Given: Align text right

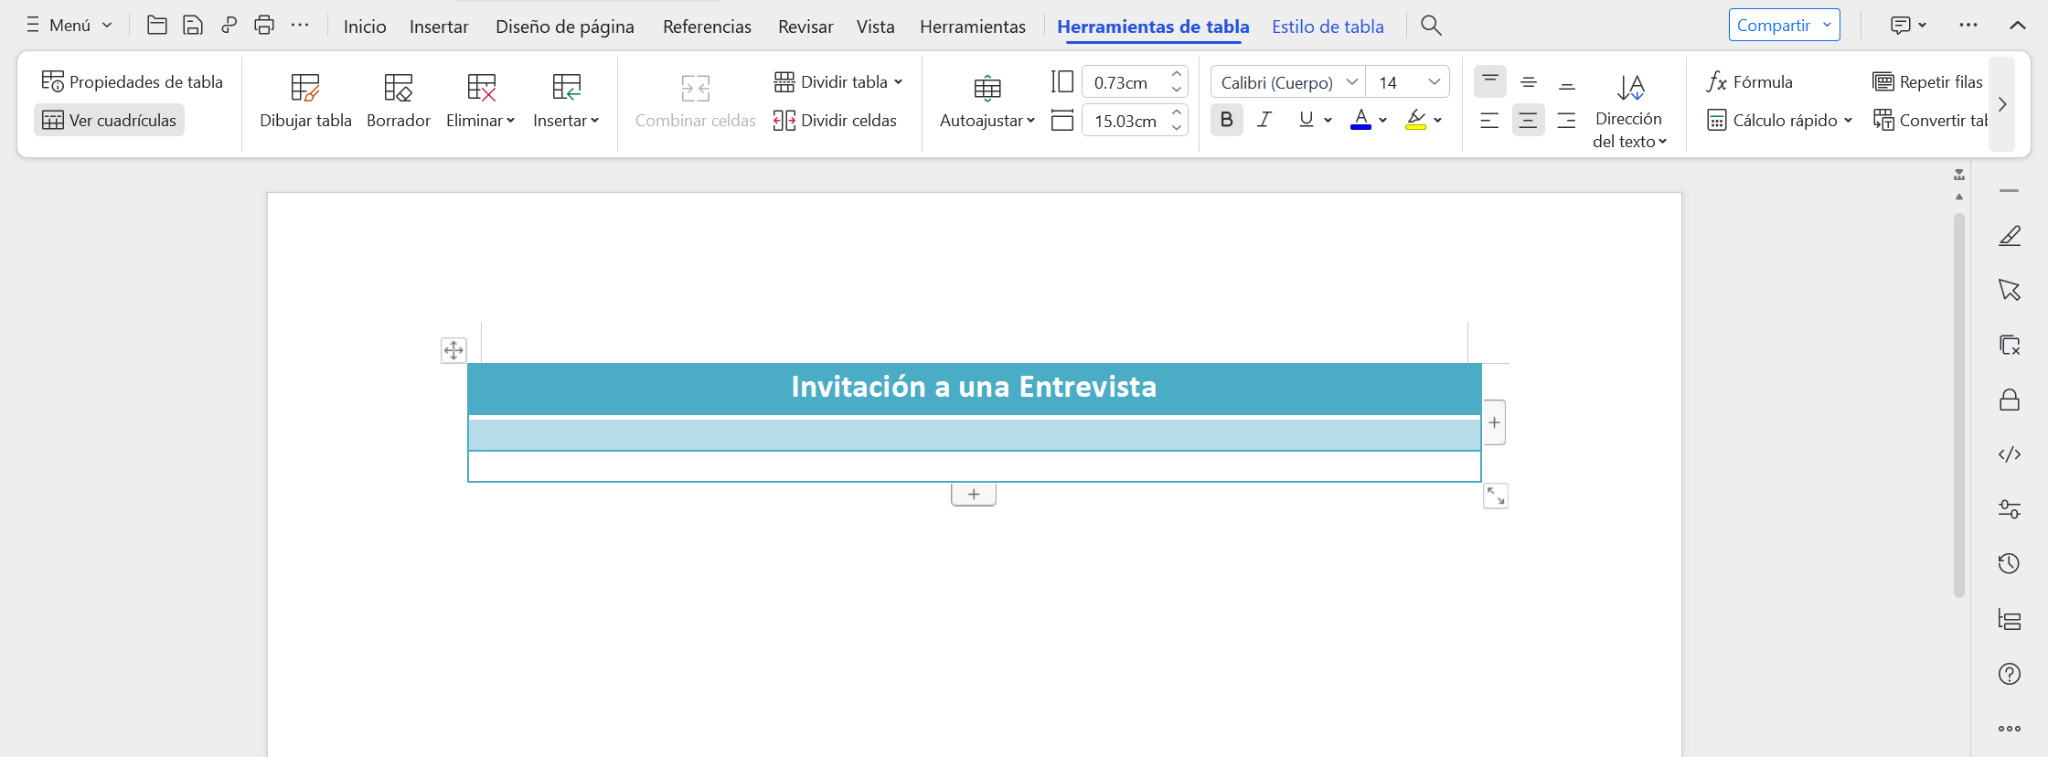Looking at the screenshot, I should [1567, 120].
